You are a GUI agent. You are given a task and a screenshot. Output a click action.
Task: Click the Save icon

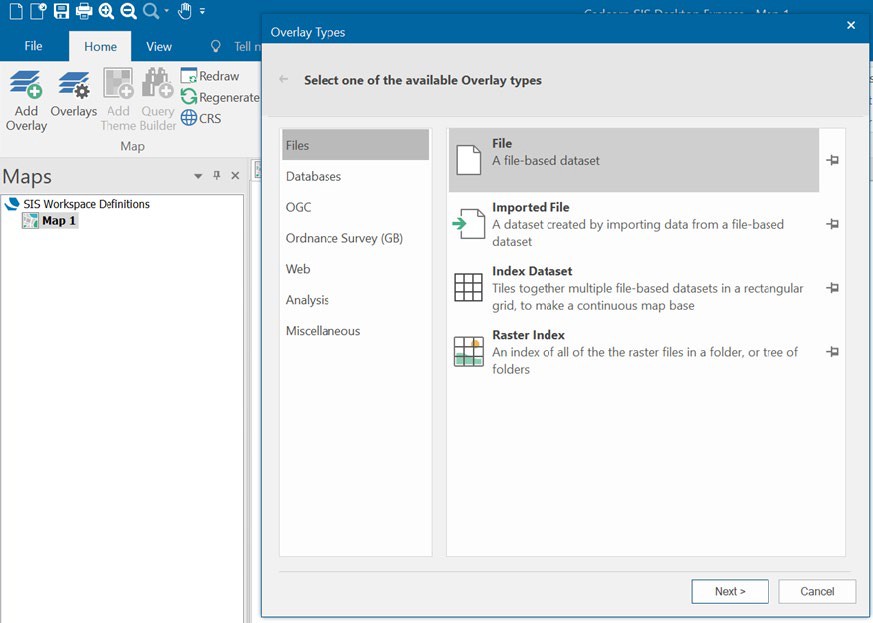tap(61, 12)
